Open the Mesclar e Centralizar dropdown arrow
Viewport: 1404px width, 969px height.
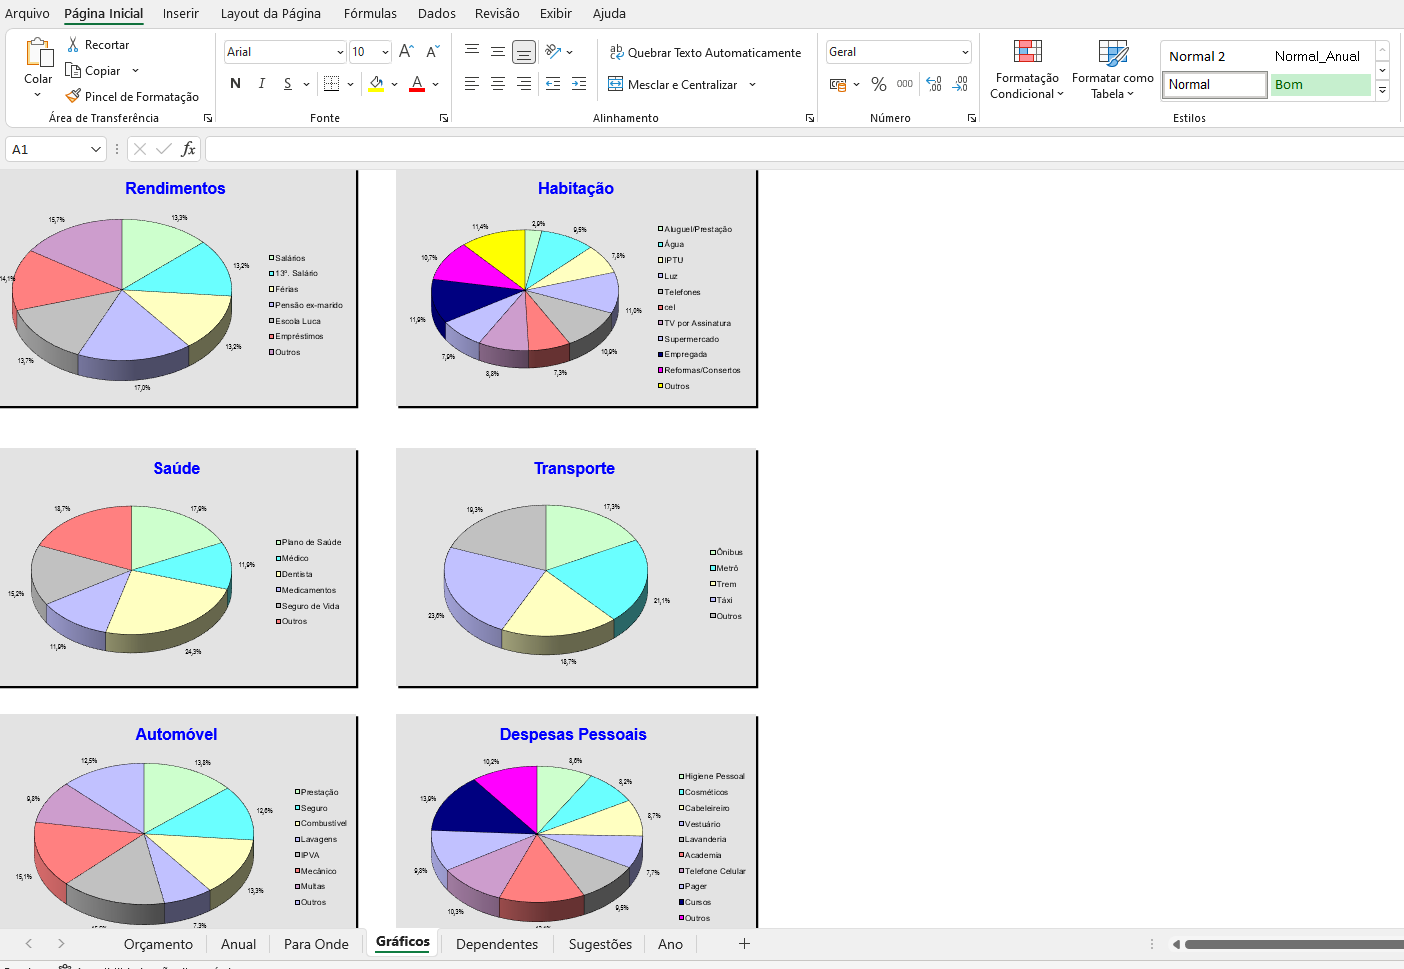pos(752,85)
